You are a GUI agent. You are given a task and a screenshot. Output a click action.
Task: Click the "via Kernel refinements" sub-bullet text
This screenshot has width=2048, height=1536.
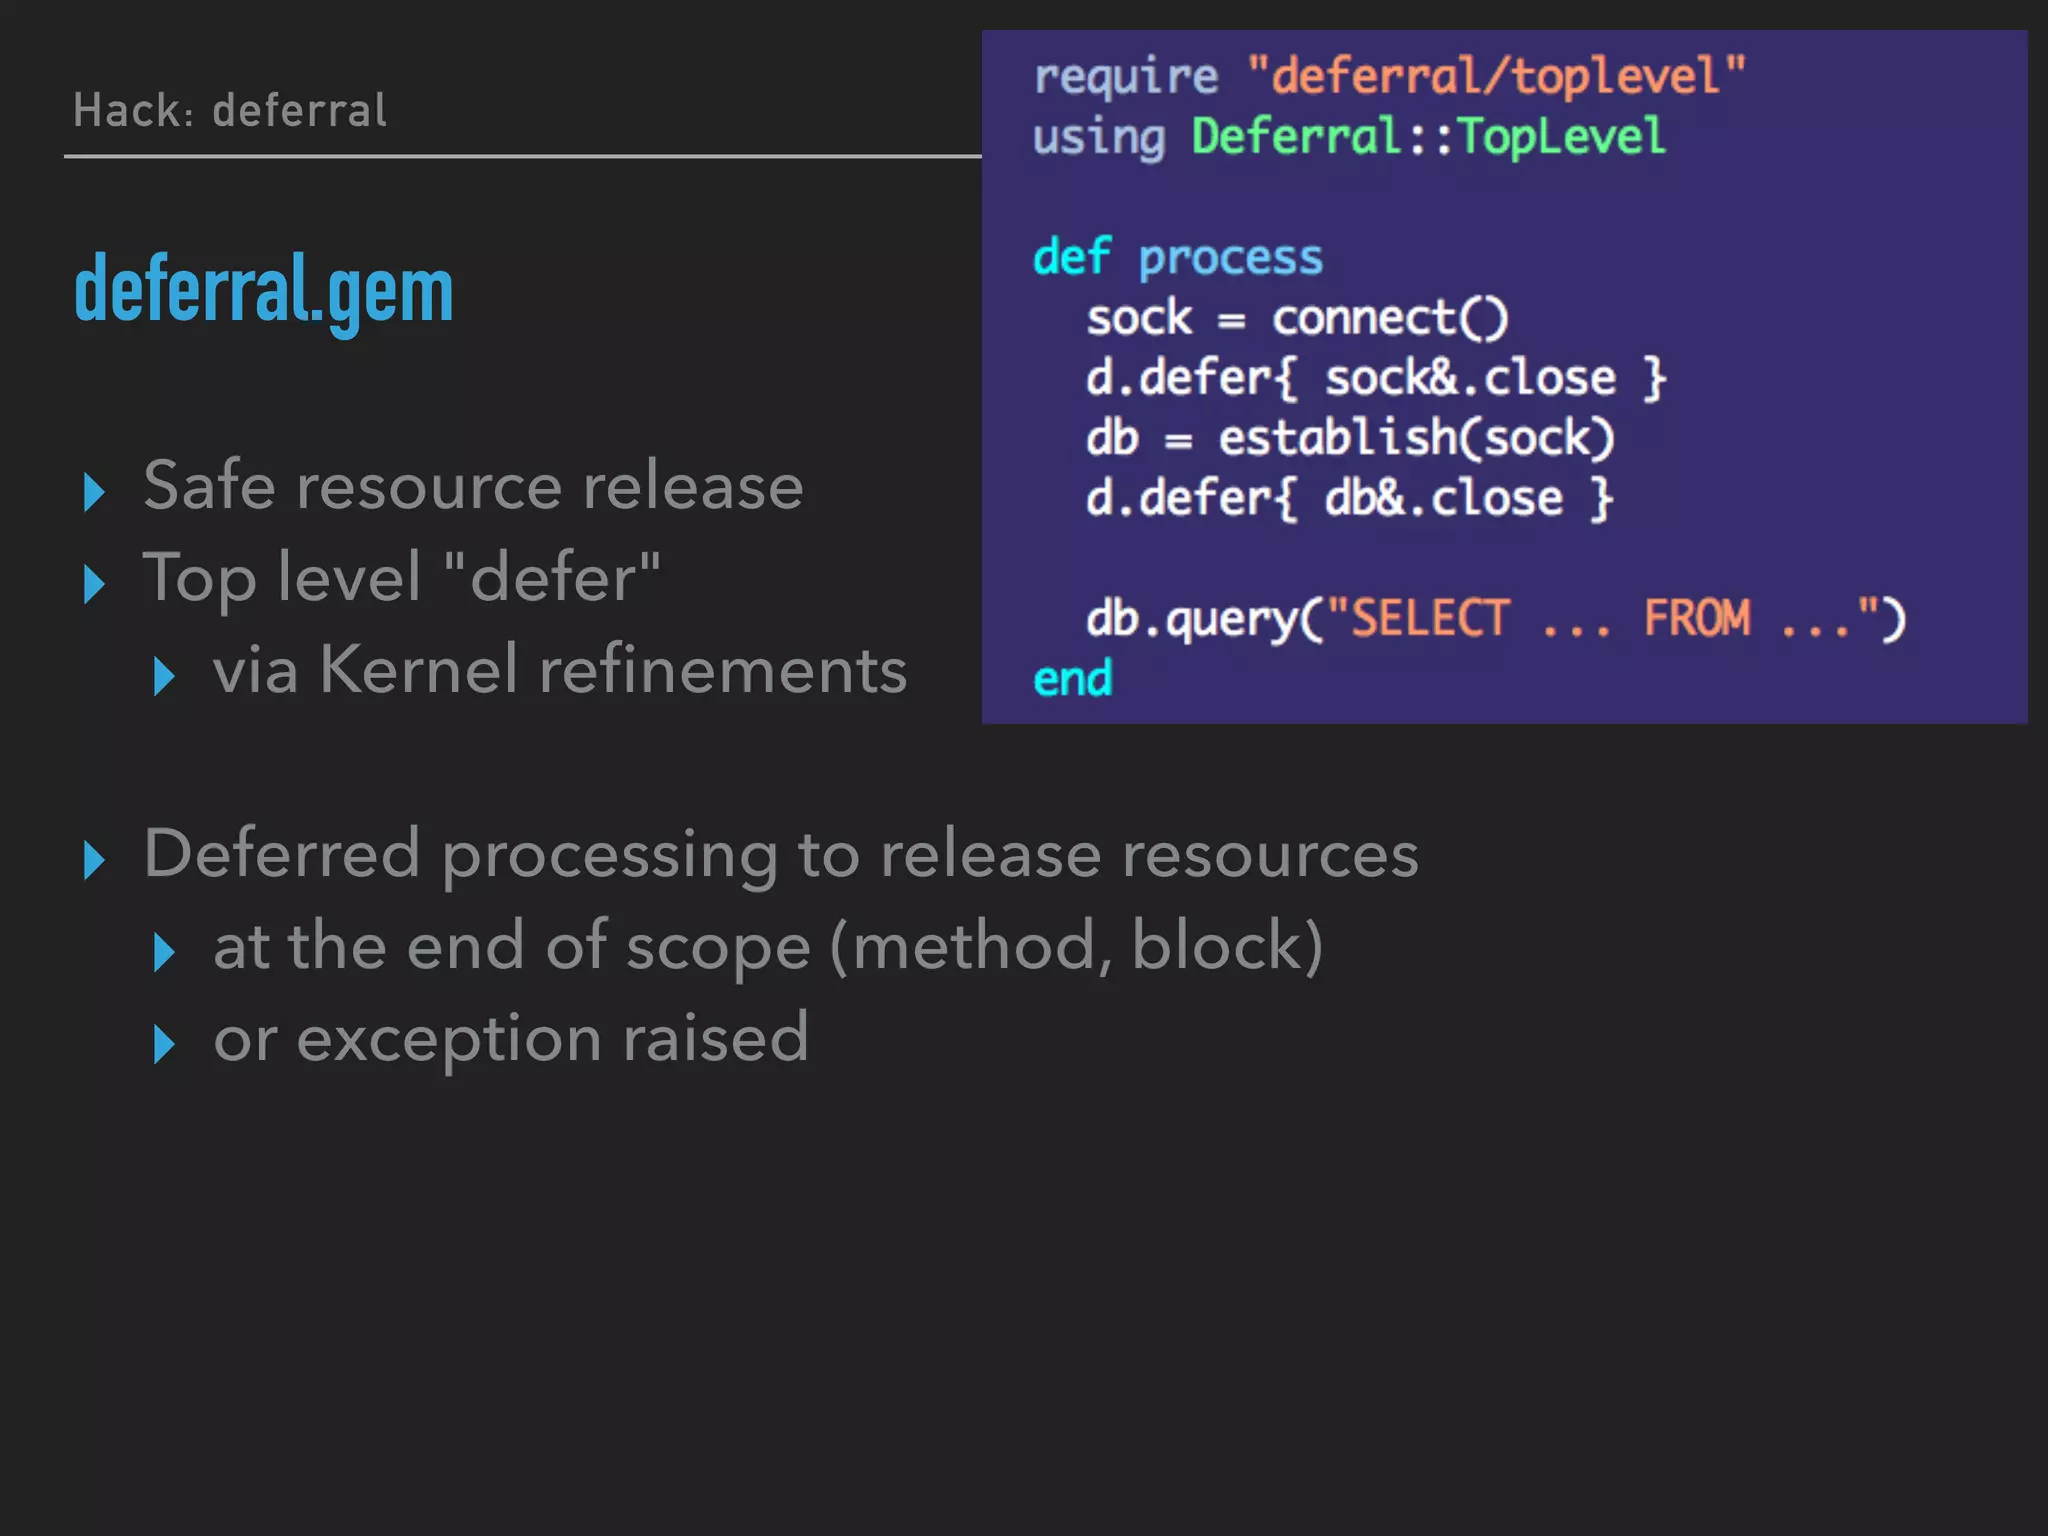560,670
